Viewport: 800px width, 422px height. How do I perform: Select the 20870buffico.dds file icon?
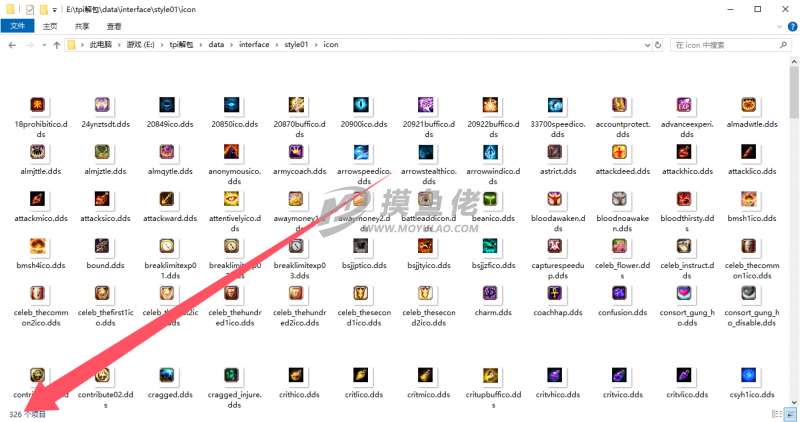[296, 105]
